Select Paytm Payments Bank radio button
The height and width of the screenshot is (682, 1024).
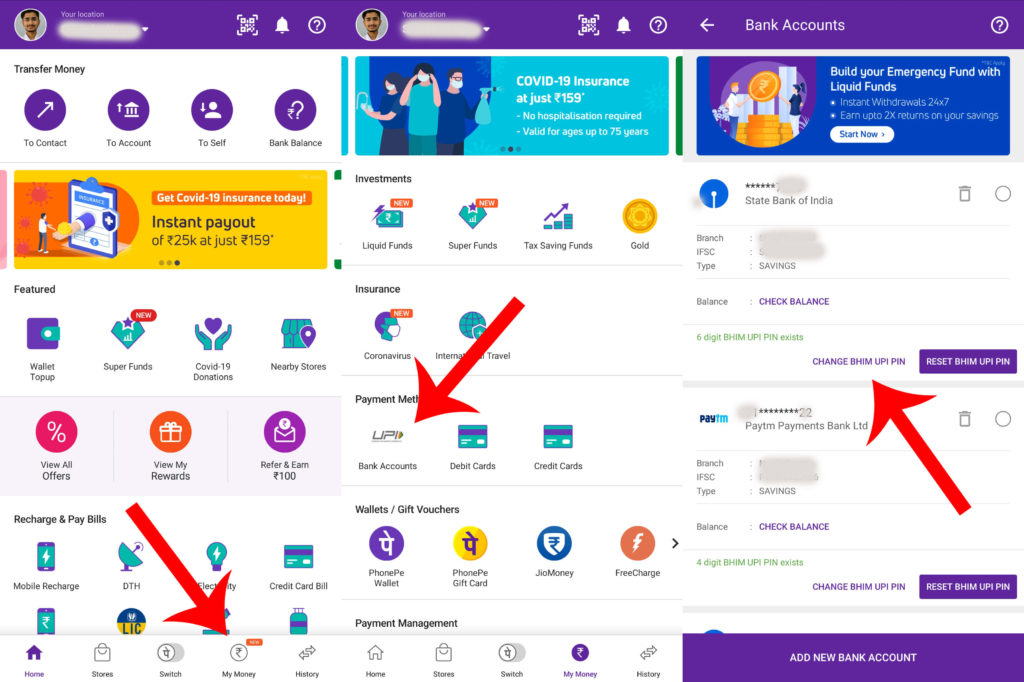[1002, 419]
